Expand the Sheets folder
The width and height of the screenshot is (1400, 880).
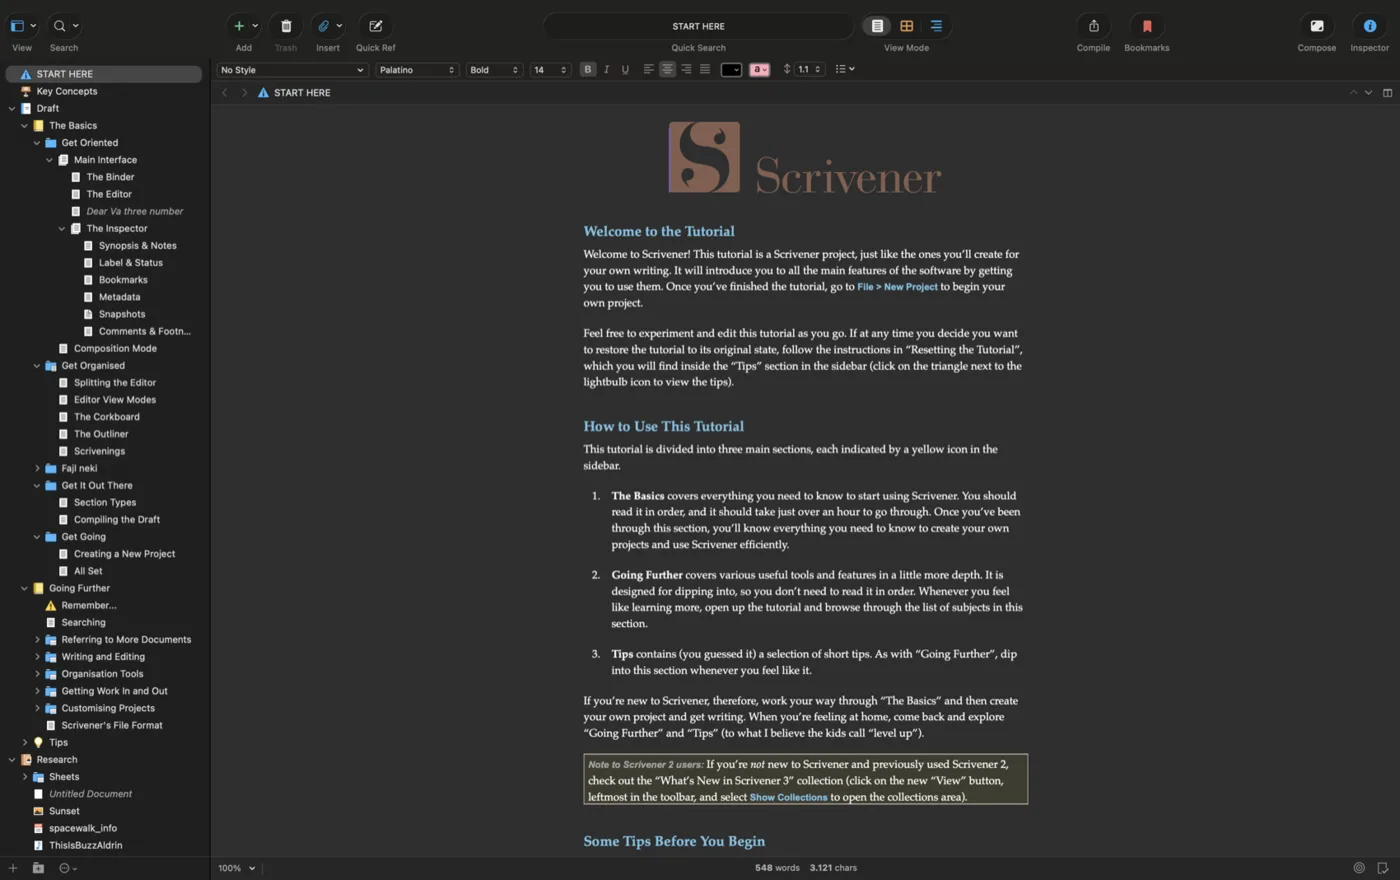tap(25, 777)
